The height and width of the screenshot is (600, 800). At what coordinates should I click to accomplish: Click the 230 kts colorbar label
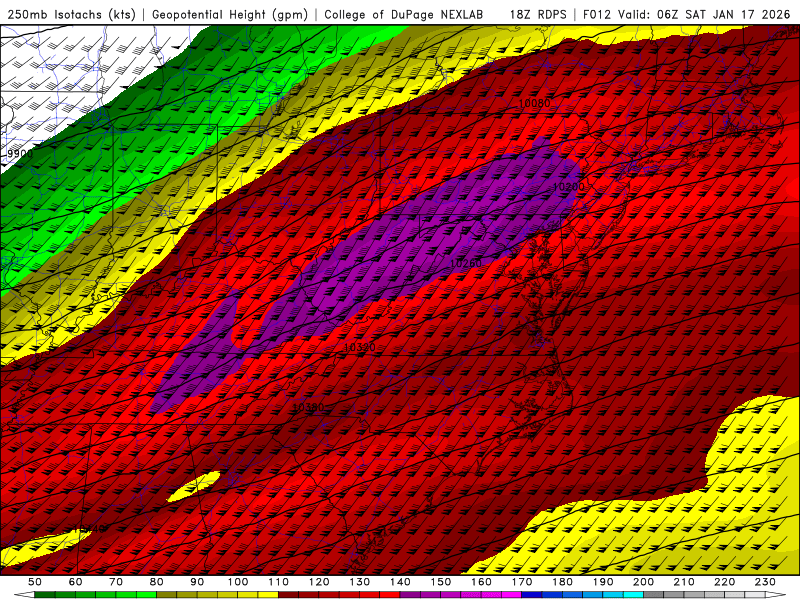click(765, 582)
